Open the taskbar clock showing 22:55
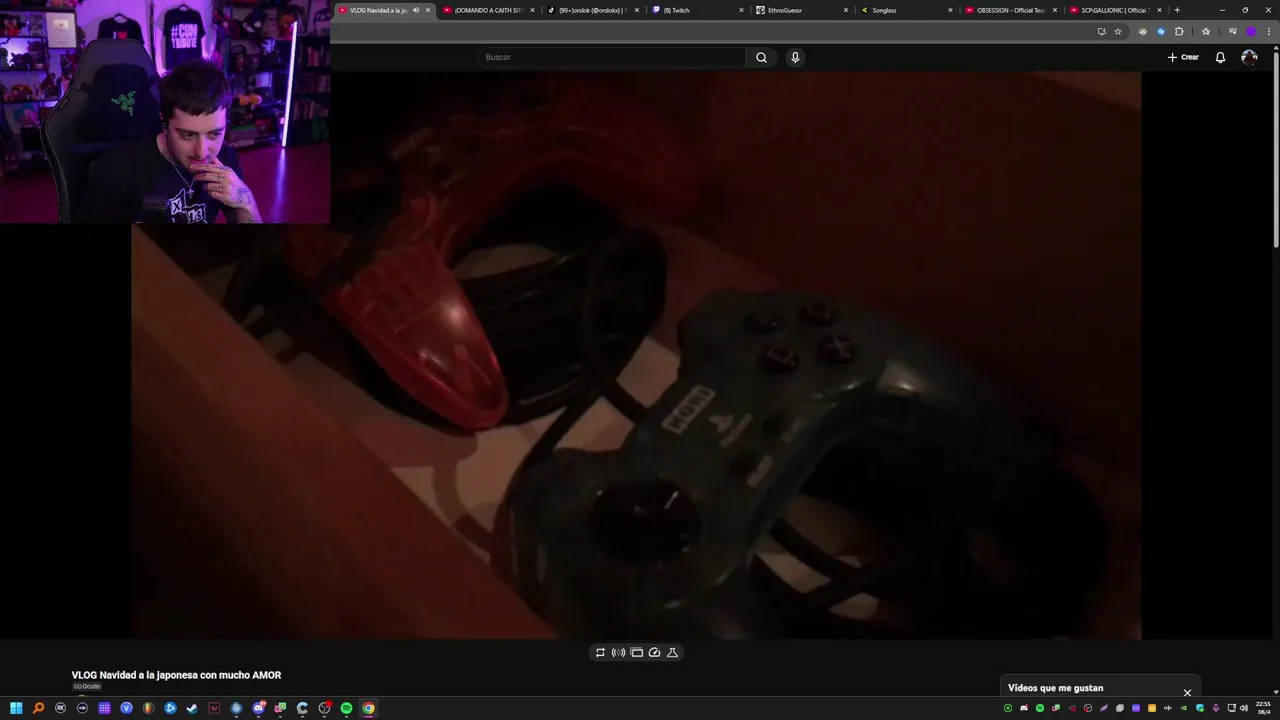Screen dimensions: 1280x720 pos(1263,708)
